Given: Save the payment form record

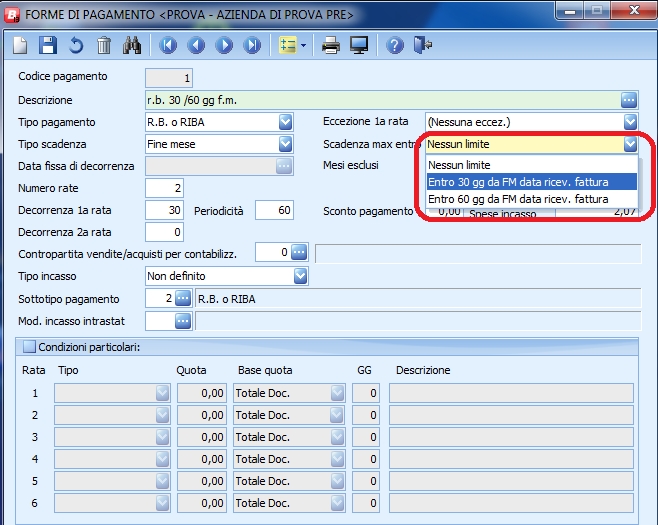Looking at the screenshot, I should 47,45.
